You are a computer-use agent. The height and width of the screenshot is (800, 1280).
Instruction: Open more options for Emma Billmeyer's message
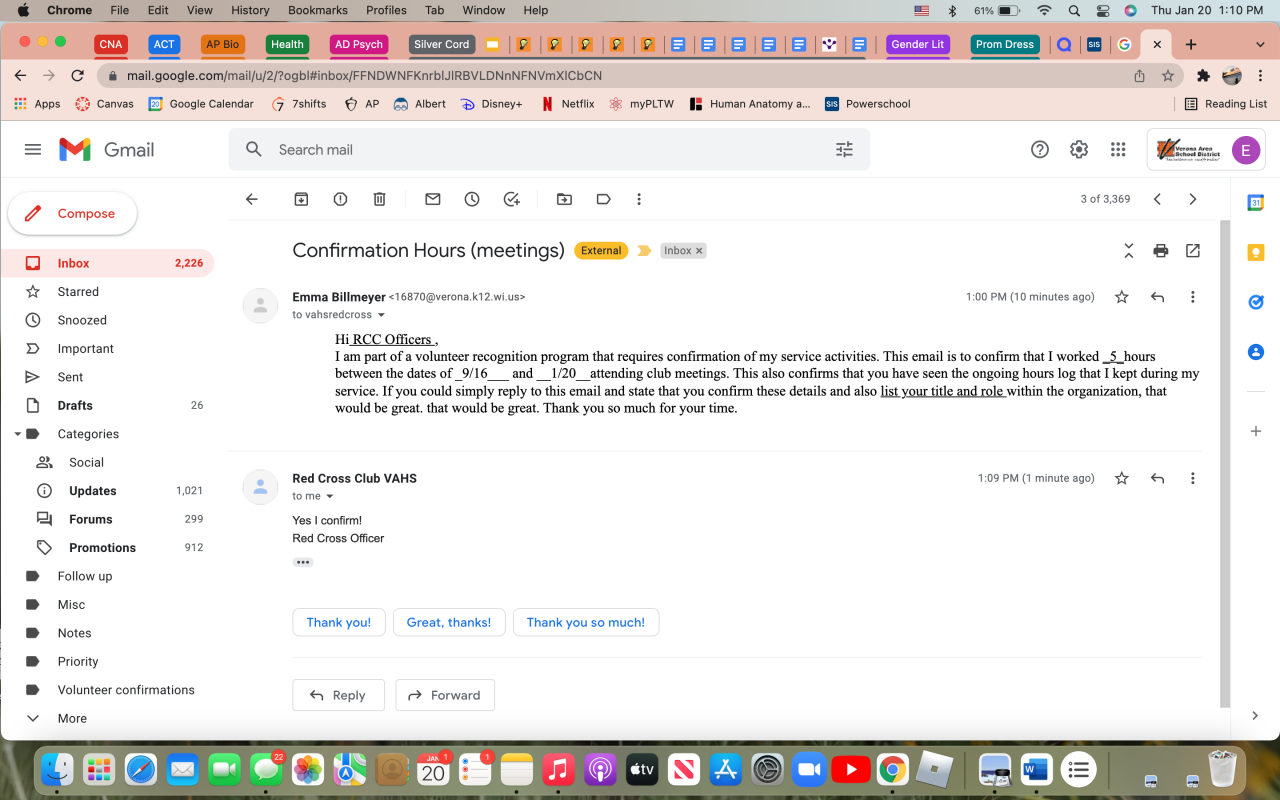pos(1193,297)
